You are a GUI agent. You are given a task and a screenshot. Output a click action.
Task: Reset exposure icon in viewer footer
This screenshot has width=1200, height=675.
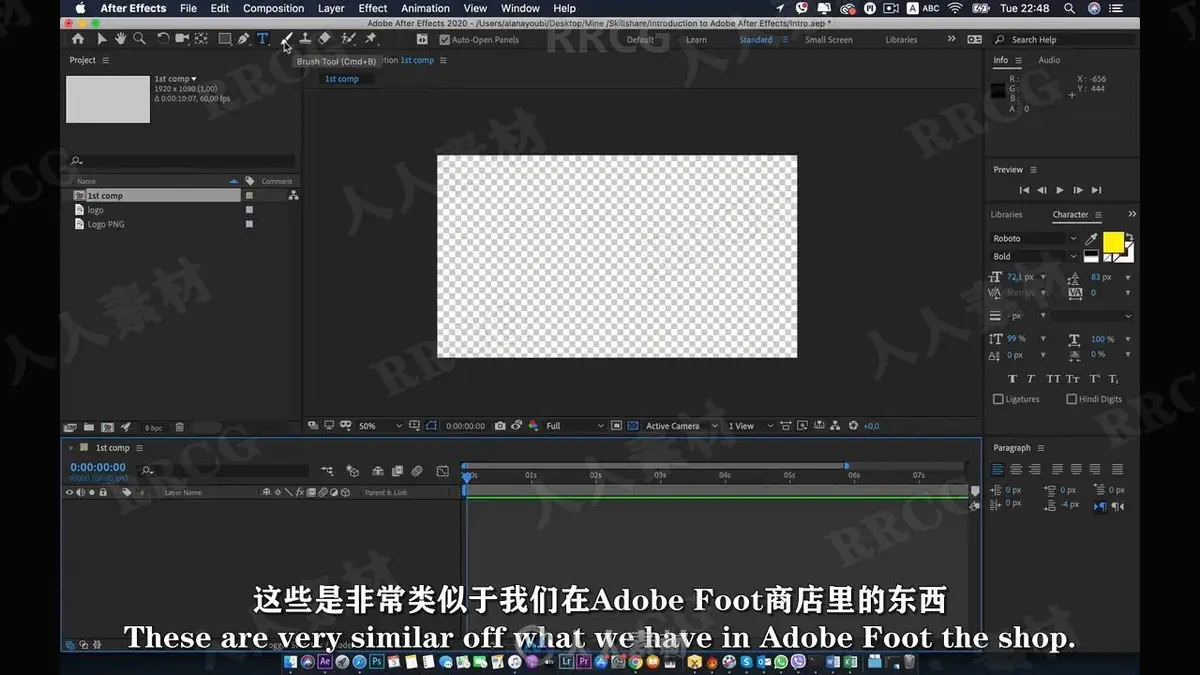(853, 426)
